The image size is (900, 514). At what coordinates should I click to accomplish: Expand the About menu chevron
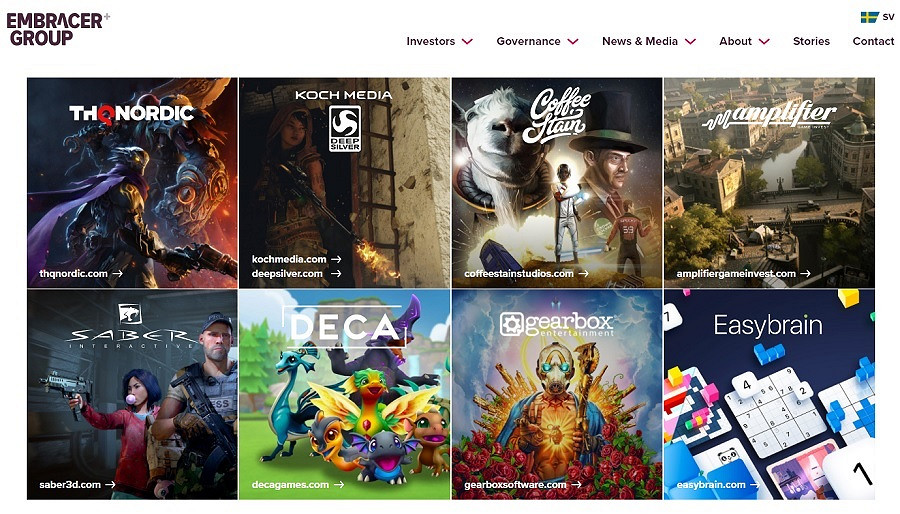click(x=764, y=41)
